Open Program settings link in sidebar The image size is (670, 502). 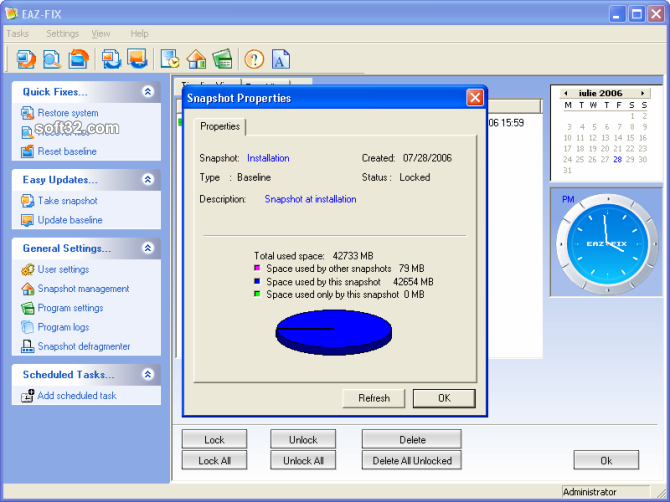(71, 308)
